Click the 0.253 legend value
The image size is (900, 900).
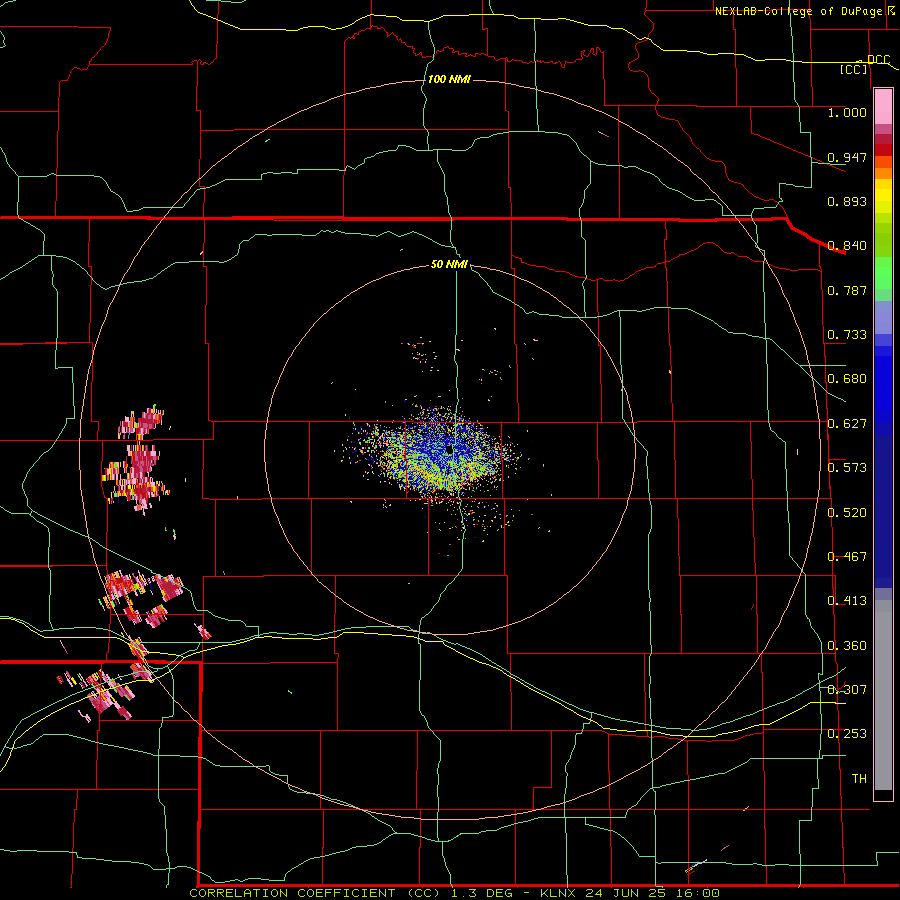pyautogui.click(x=847, y=734)
